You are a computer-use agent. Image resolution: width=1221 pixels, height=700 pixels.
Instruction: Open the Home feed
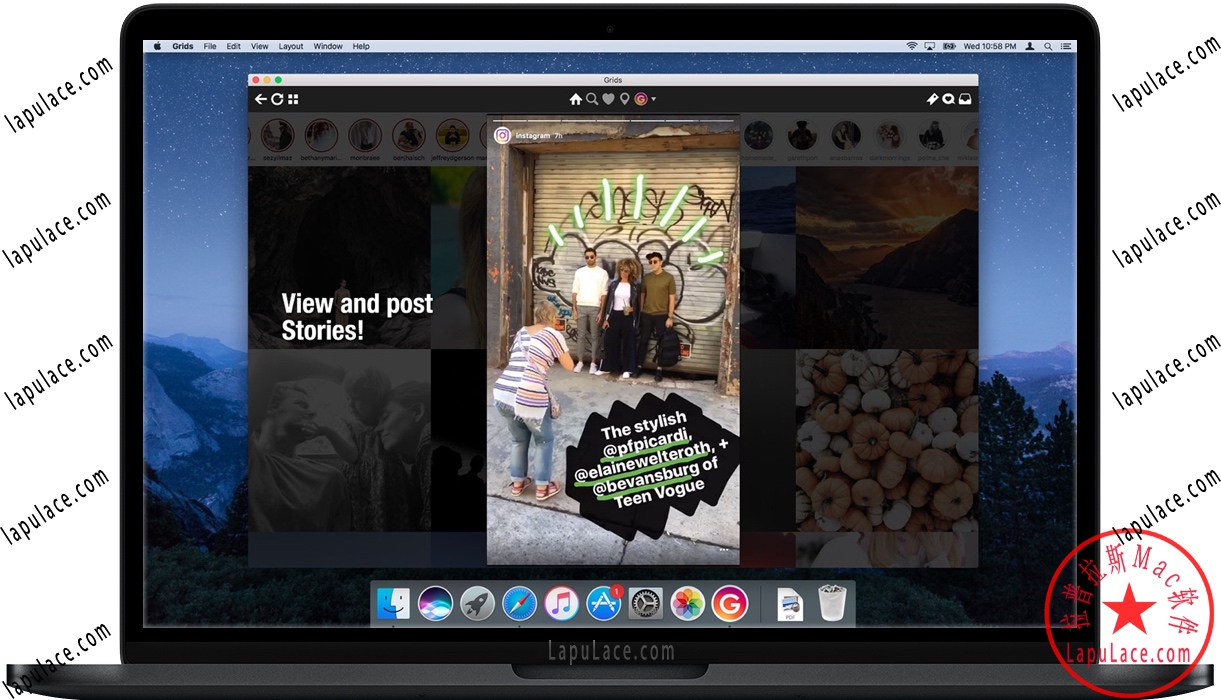[575, 99]
